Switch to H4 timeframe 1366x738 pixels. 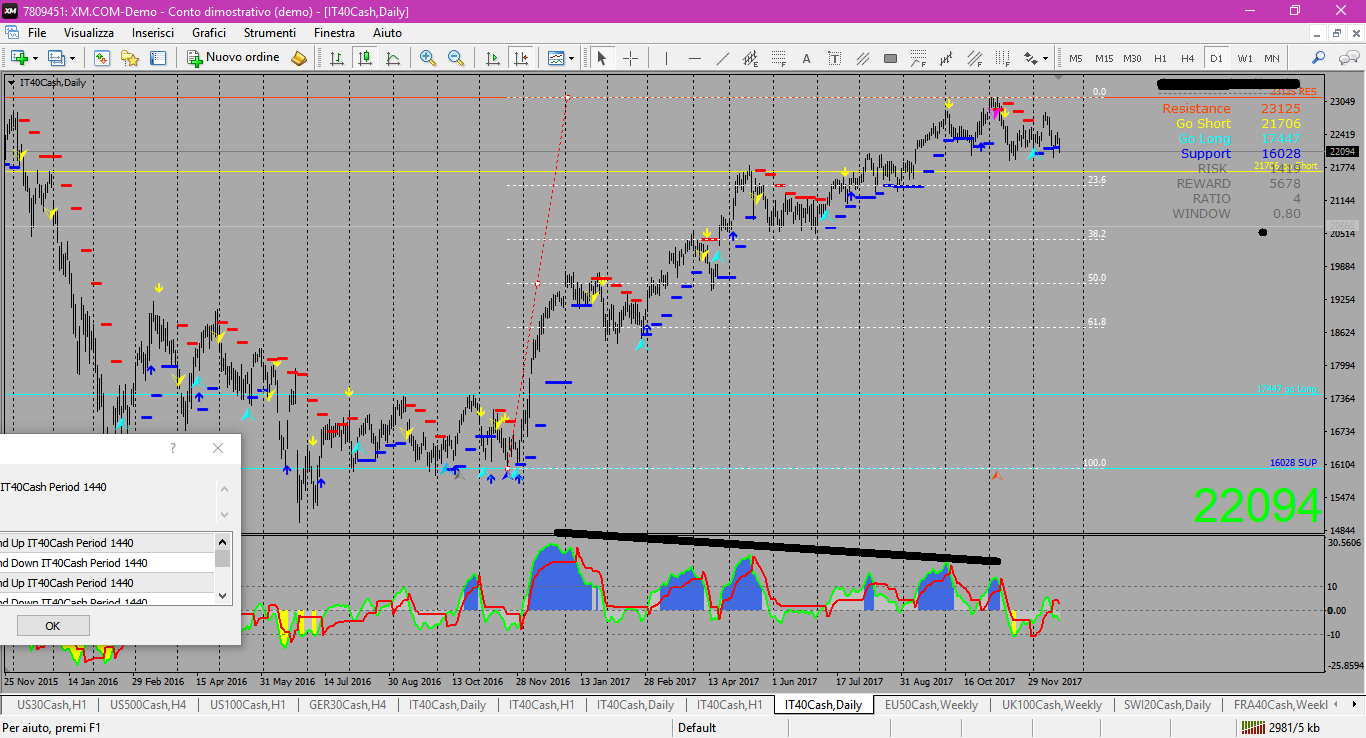[x=1188, y=58]
